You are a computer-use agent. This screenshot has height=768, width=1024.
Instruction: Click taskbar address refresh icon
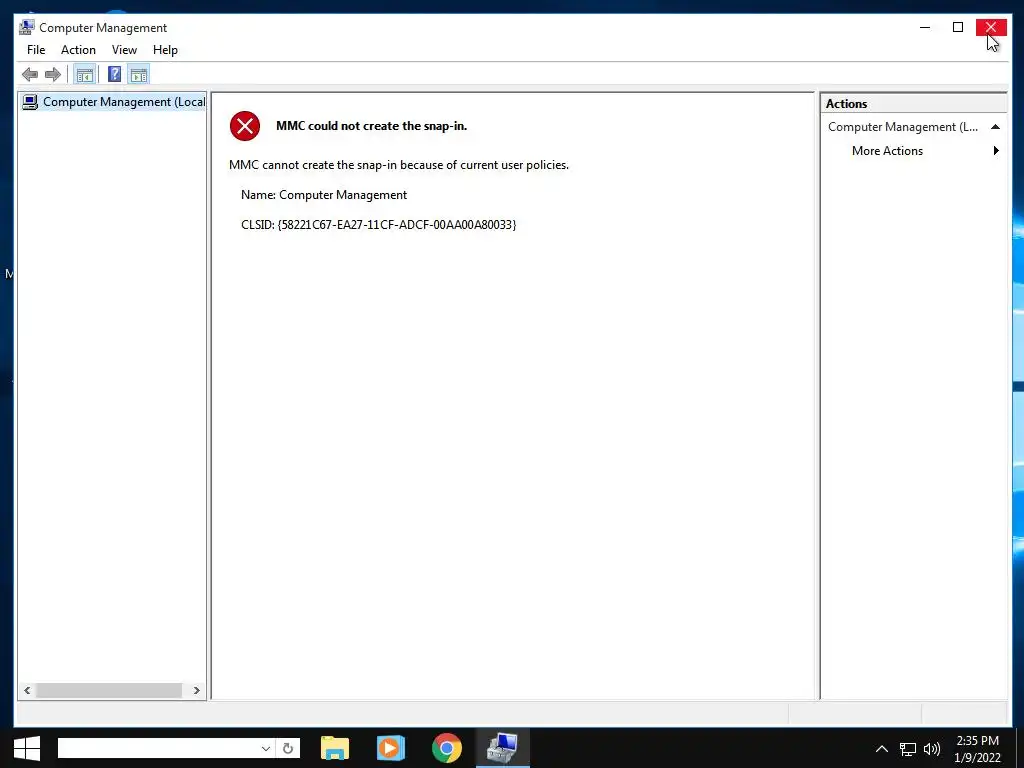coord(288,748)
